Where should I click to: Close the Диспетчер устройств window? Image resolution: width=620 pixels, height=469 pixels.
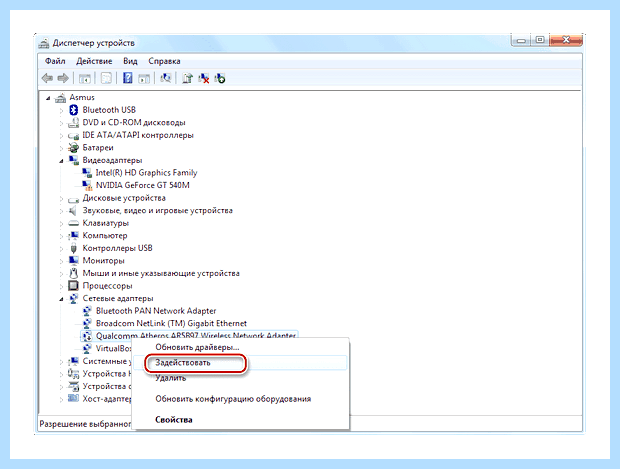[x=566, y=40]
